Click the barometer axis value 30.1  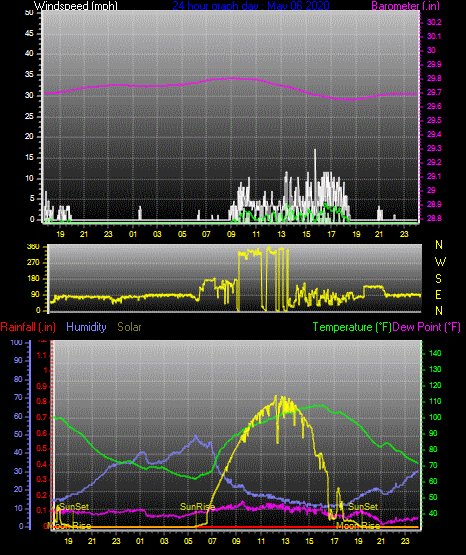434,36
